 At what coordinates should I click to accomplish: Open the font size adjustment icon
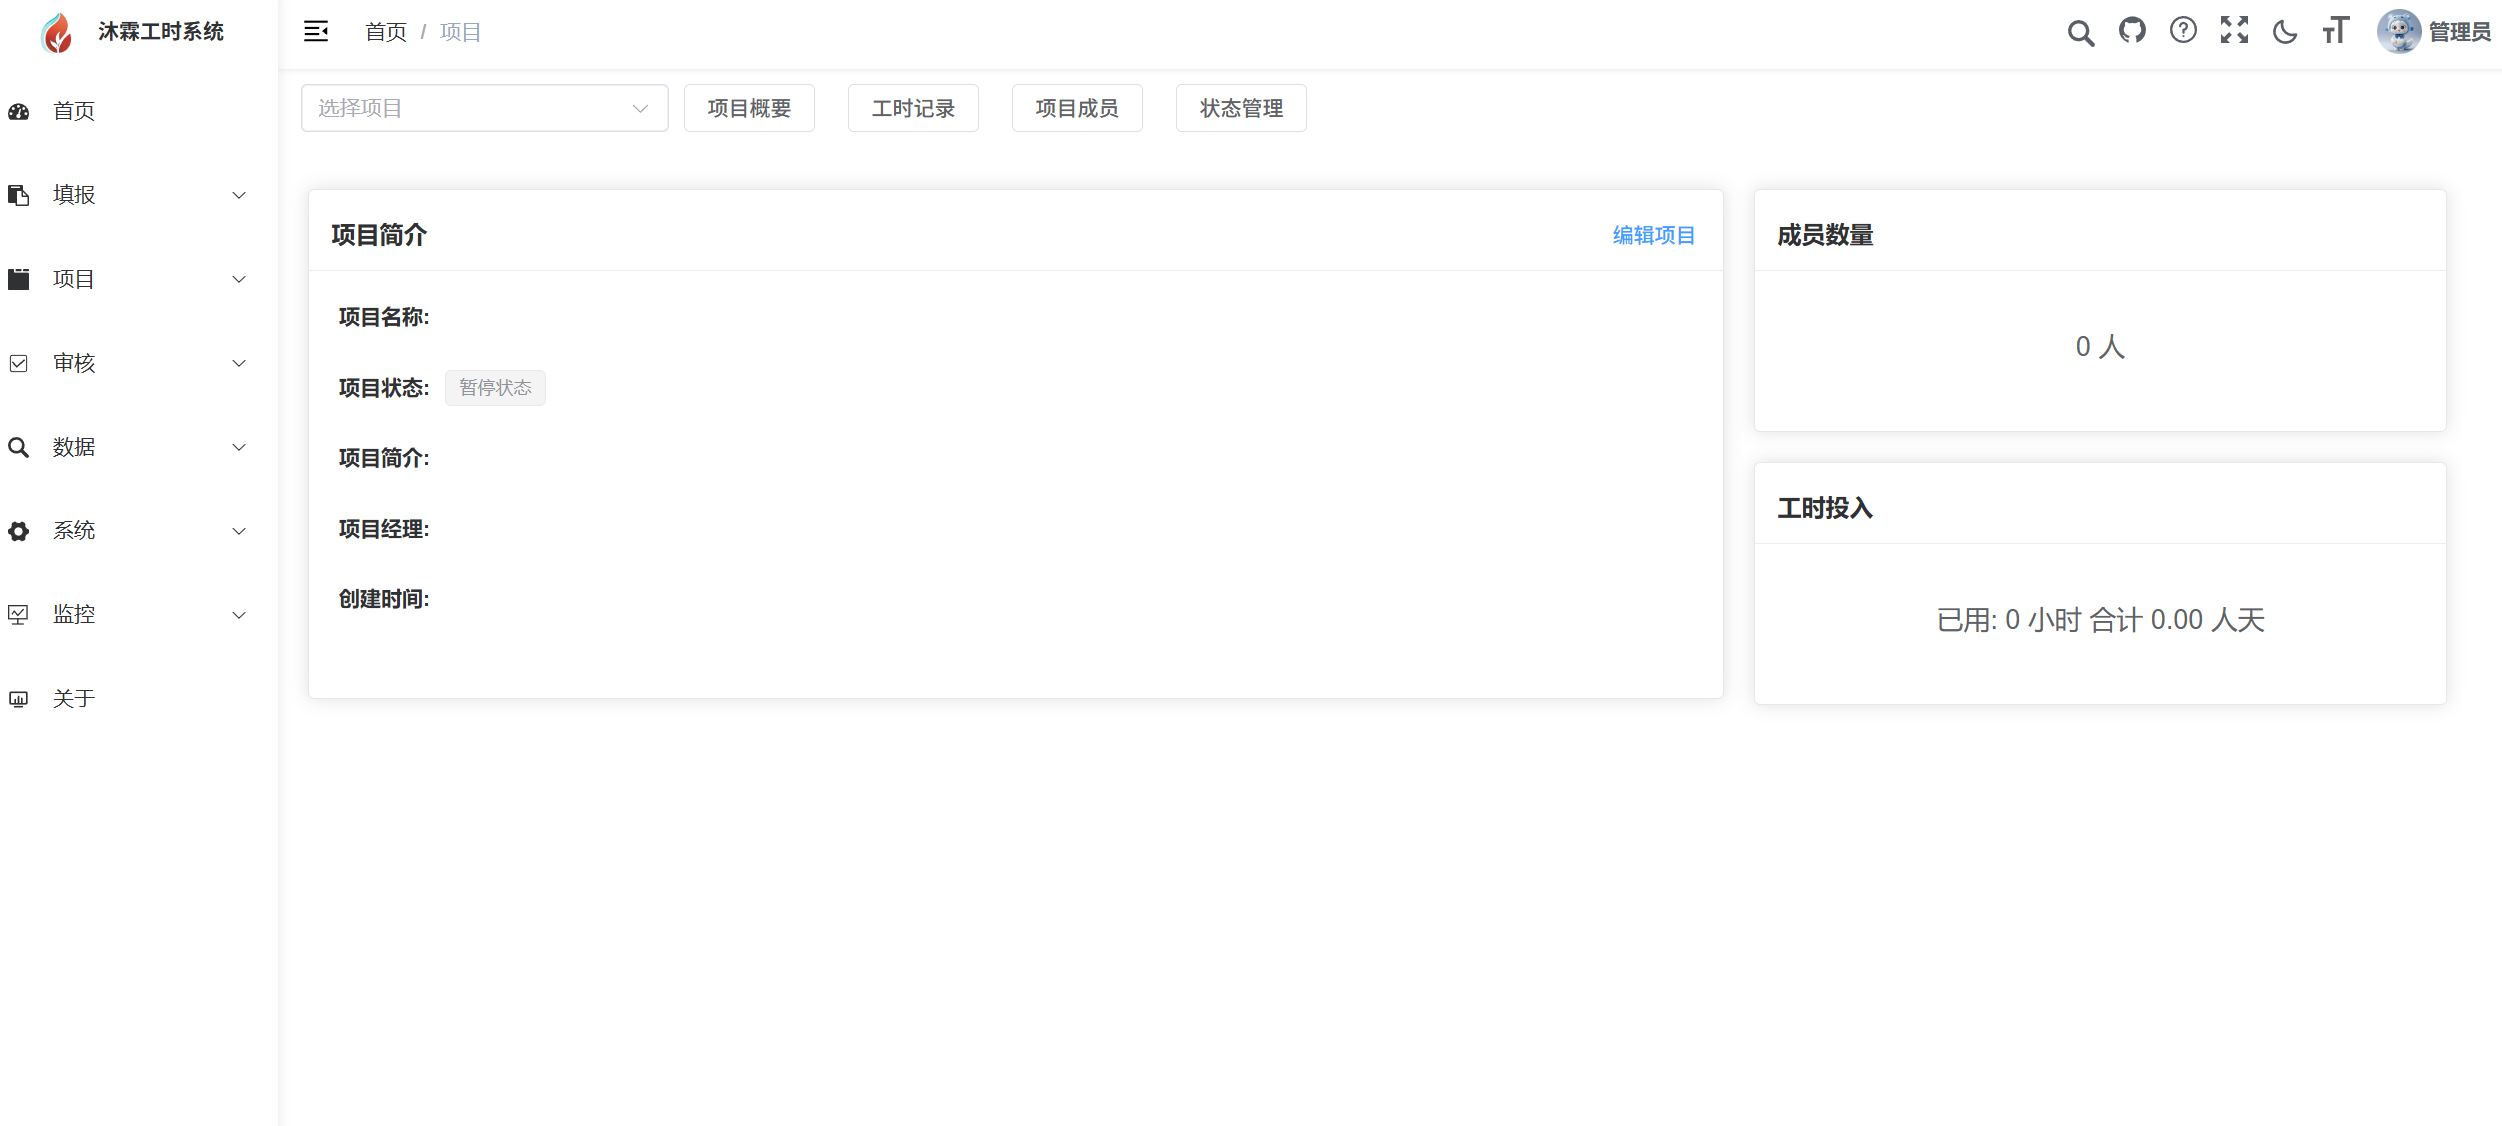2336,31
